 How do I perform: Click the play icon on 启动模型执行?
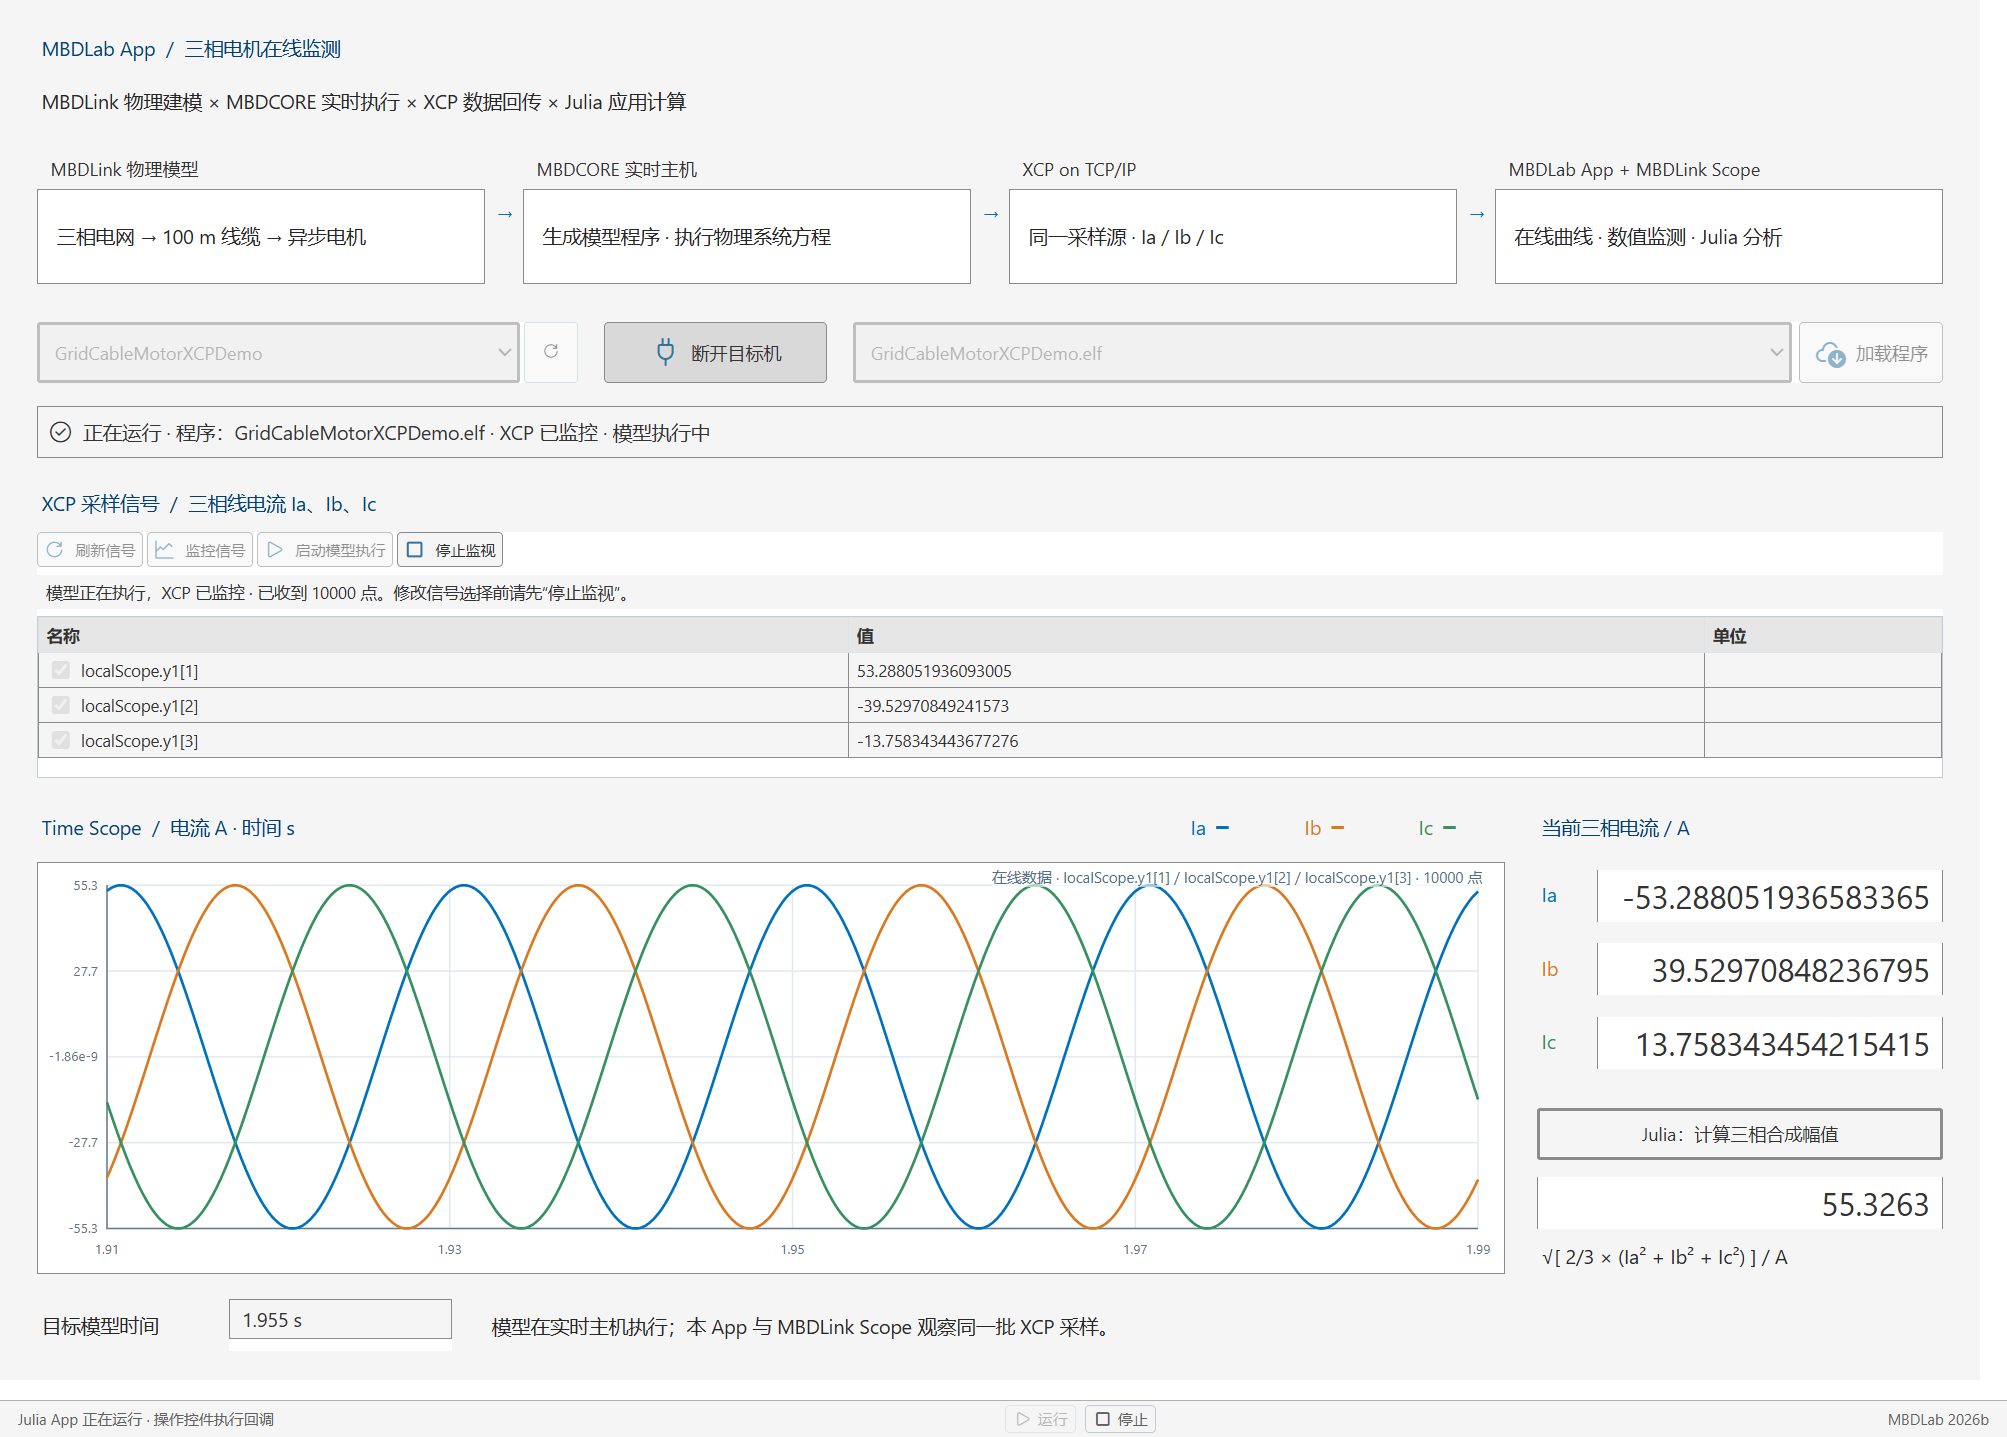click(275, 550)
